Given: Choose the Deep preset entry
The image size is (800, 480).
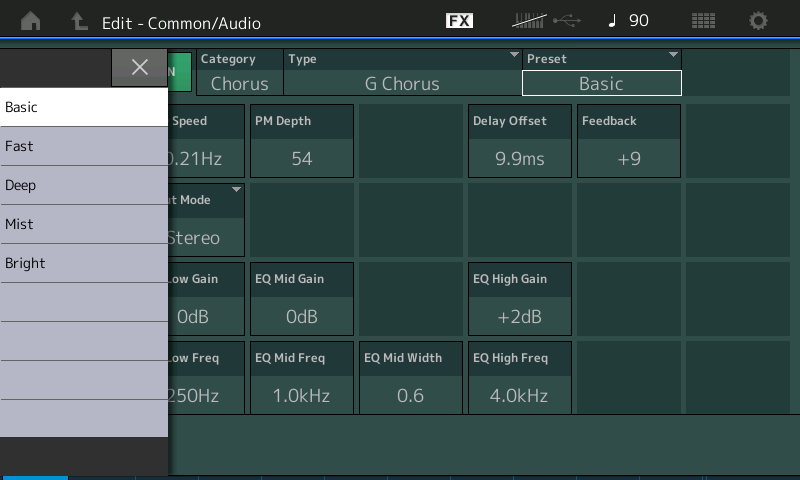Looking at the screenshot, I should click(x=84, y=185).
